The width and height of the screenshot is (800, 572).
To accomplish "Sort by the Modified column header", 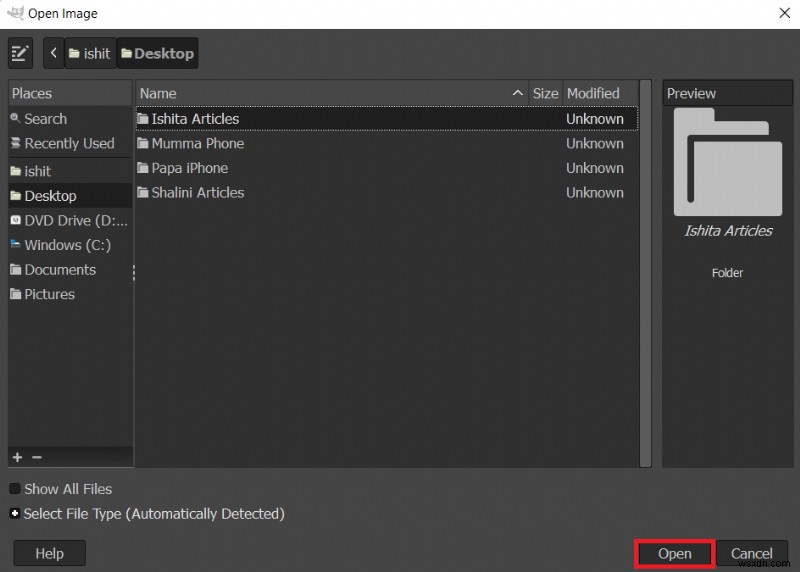I will coord(600,93).
